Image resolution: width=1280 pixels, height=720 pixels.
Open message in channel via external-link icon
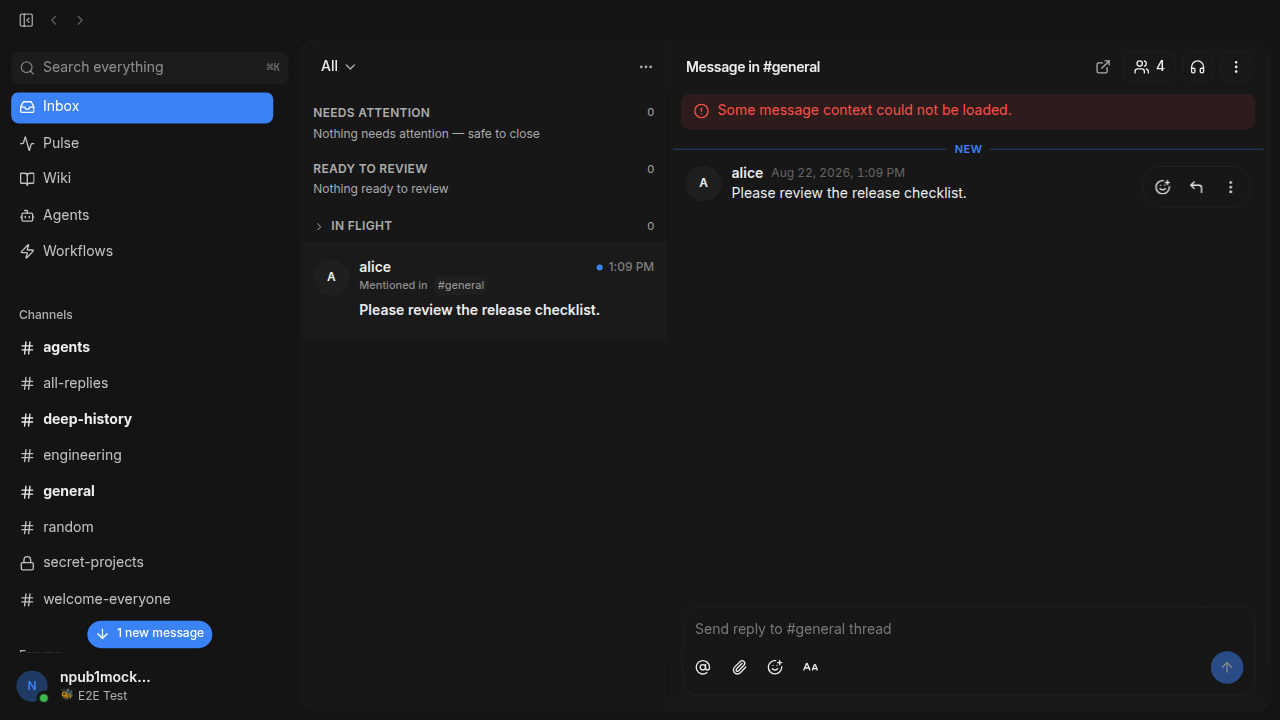[x=1103, y=67]
